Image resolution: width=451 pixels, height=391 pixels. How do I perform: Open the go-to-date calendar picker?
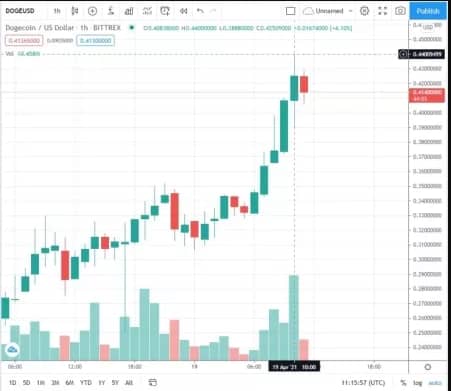(x=152, y=382)
